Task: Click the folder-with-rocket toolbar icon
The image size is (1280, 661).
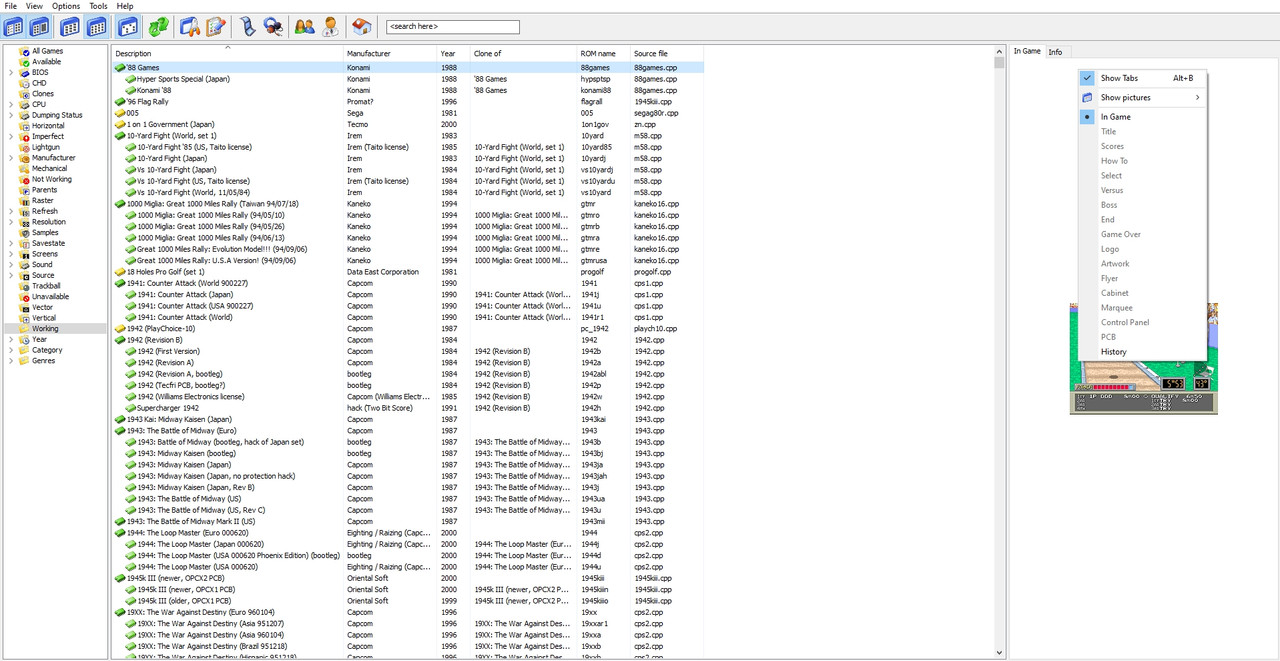Action: [190, 27]
